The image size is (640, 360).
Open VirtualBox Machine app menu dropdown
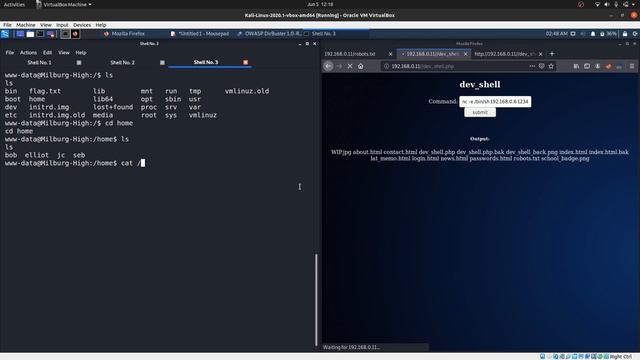[64, 4]
